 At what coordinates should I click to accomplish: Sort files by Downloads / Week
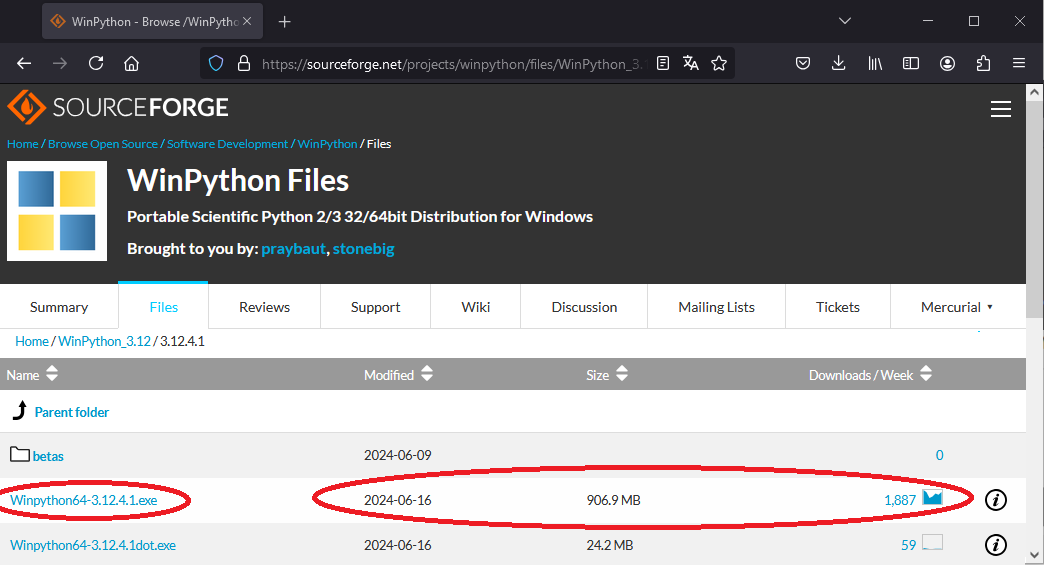(870, 375)
